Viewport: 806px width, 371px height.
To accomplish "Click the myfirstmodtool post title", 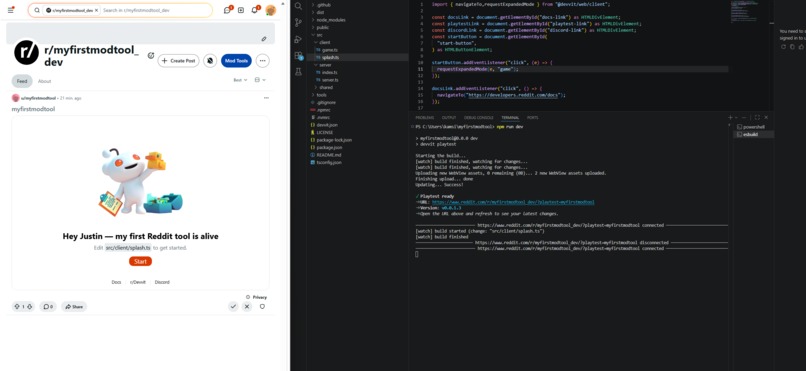I will pos(33,109).
